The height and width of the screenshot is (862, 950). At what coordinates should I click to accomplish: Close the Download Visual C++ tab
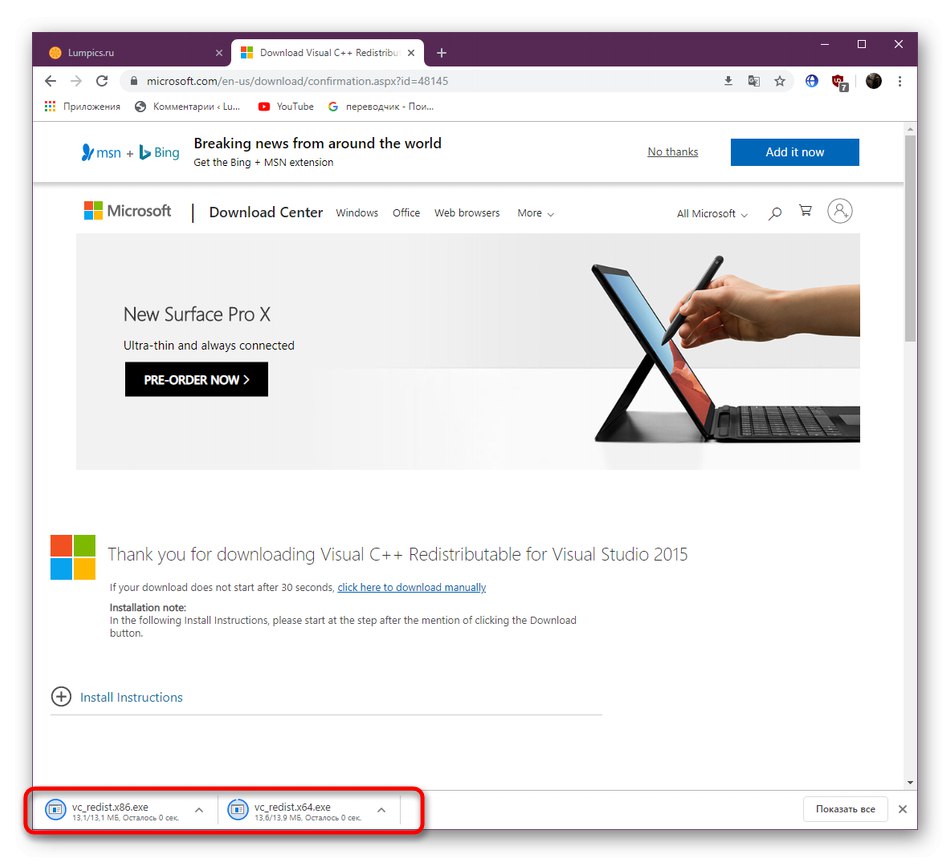(x=411, y=53)
